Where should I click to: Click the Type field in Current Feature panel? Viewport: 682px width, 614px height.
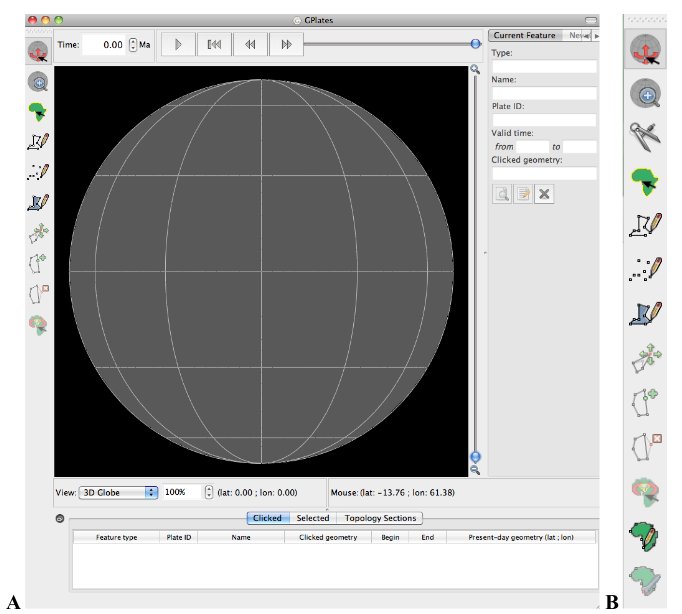(544, 67)
